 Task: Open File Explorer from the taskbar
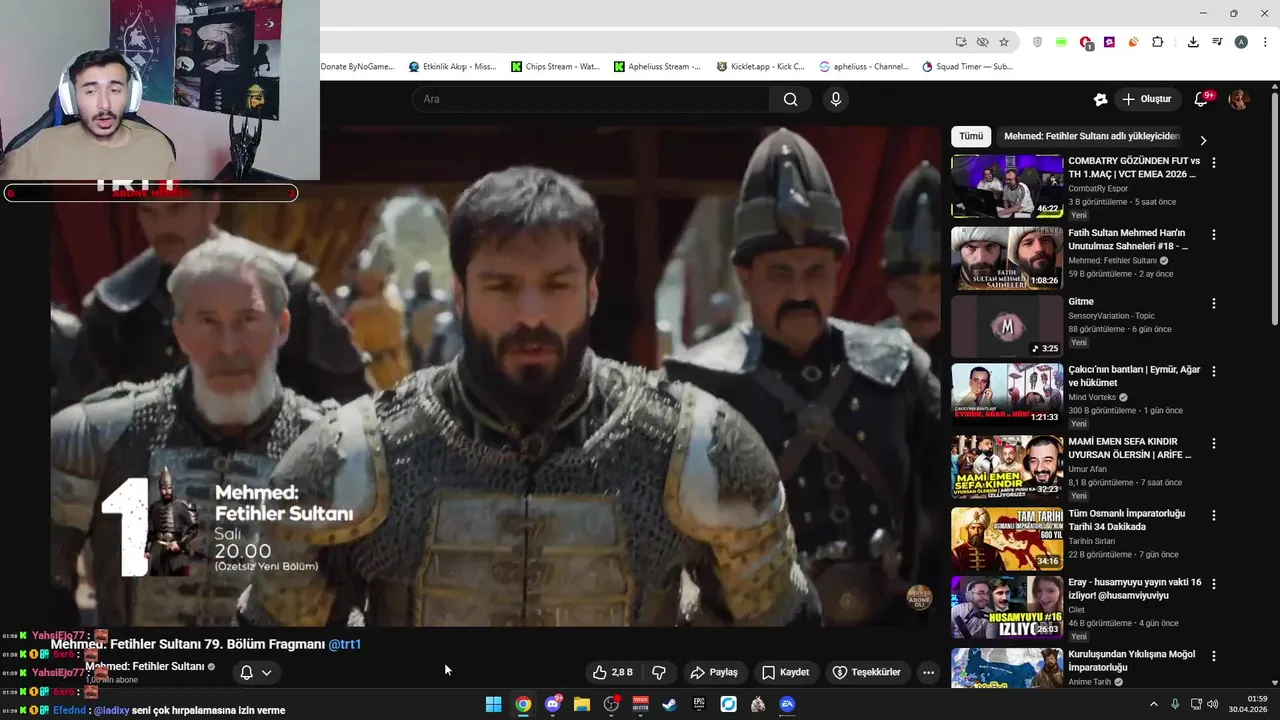click(581, 704)
